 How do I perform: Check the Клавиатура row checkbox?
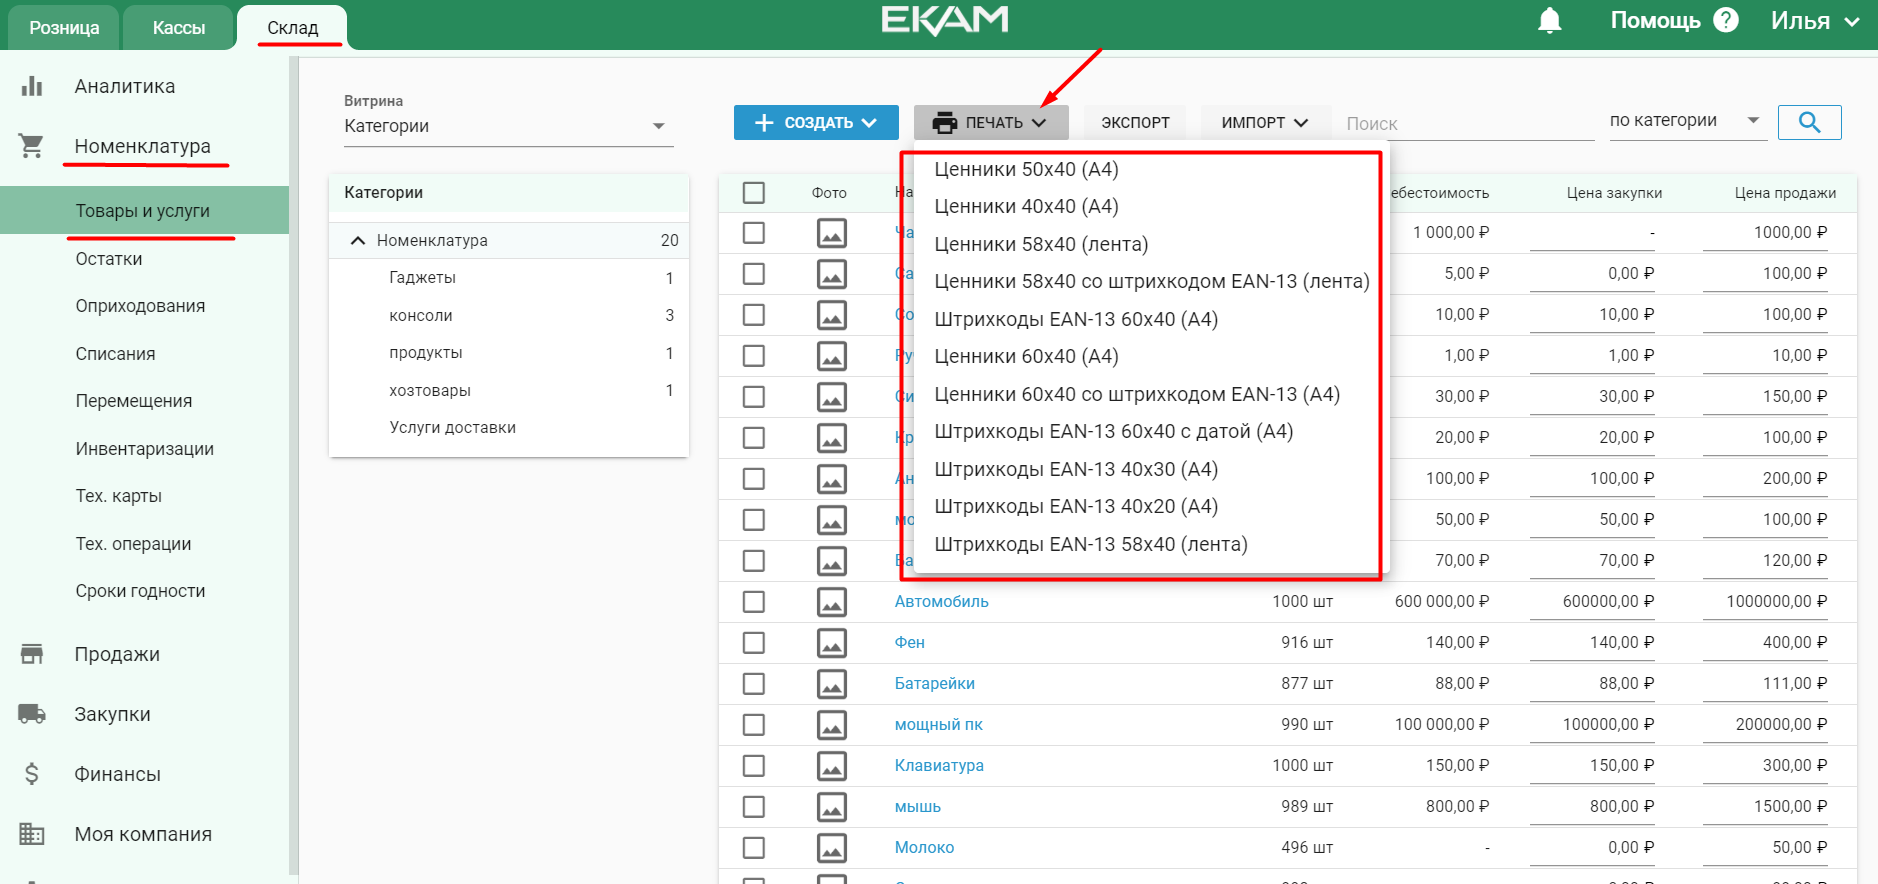pyautogui.click(x=754, y=766)
